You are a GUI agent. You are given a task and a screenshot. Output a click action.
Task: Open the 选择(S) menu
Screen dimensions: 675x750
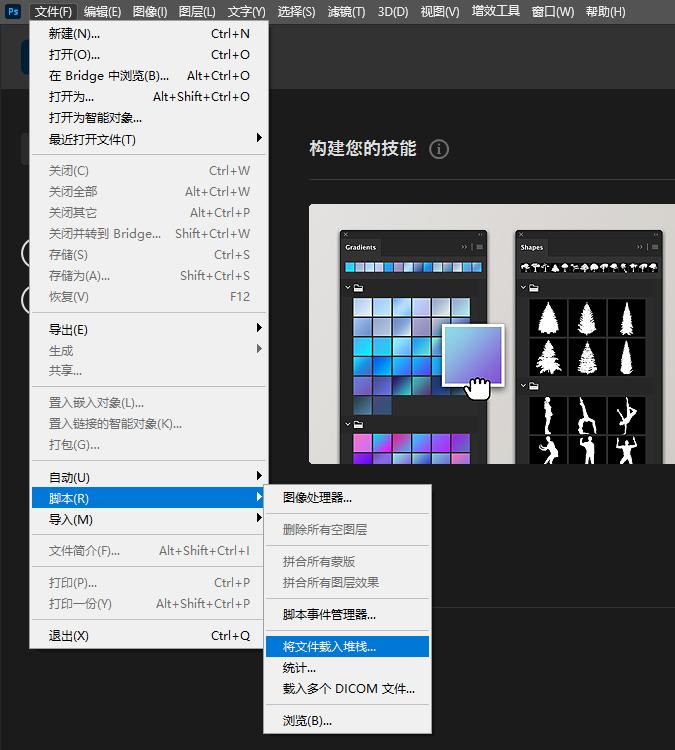click(297, 11)
